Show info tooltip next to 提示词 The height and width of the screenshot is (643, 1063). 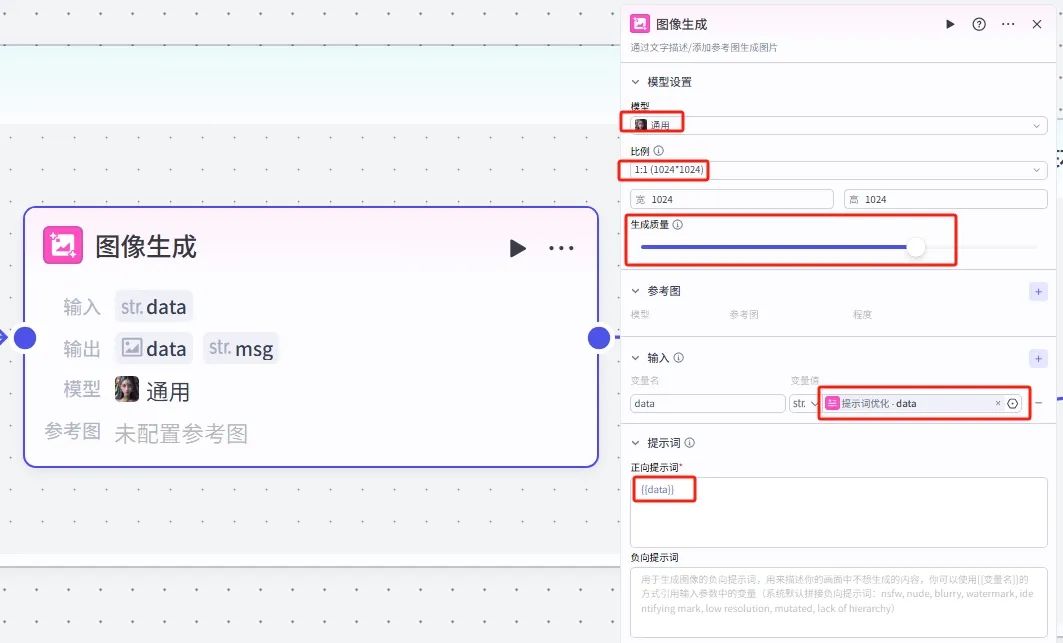(x=689, y=443)
